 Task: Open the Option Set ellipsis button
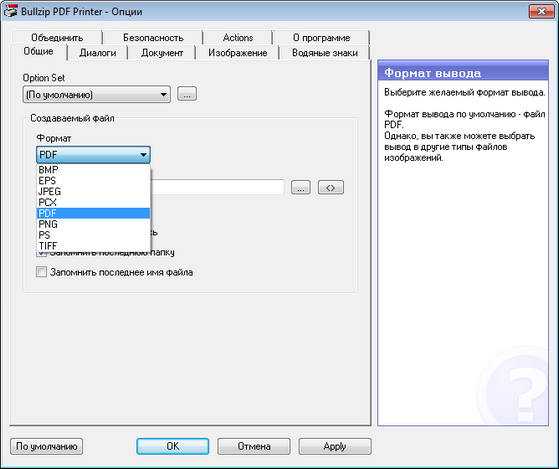coord(187,94)
